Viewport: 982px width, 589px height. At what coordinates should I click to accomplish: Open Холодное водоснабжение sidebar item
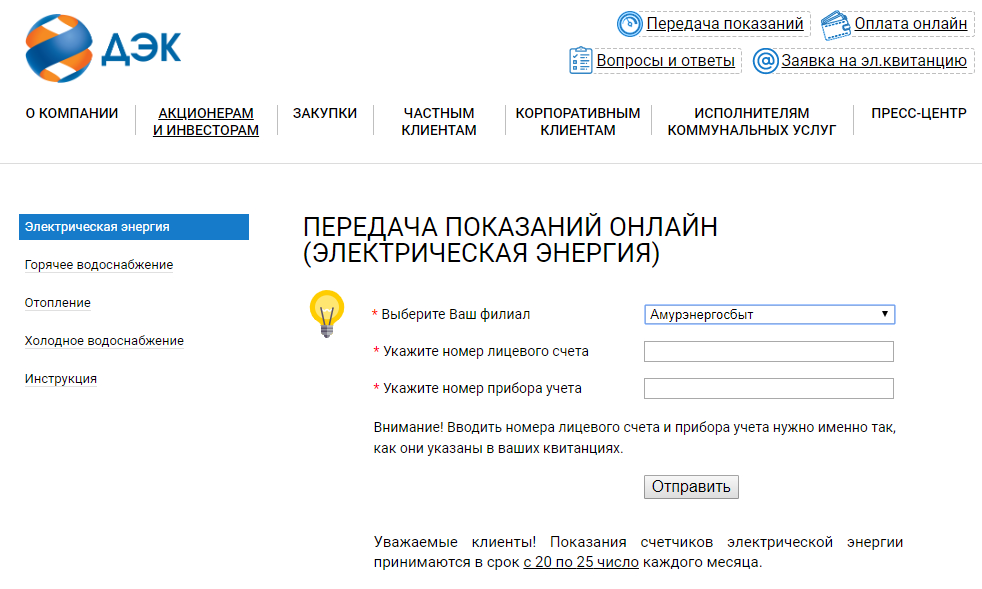click(104, 341)
